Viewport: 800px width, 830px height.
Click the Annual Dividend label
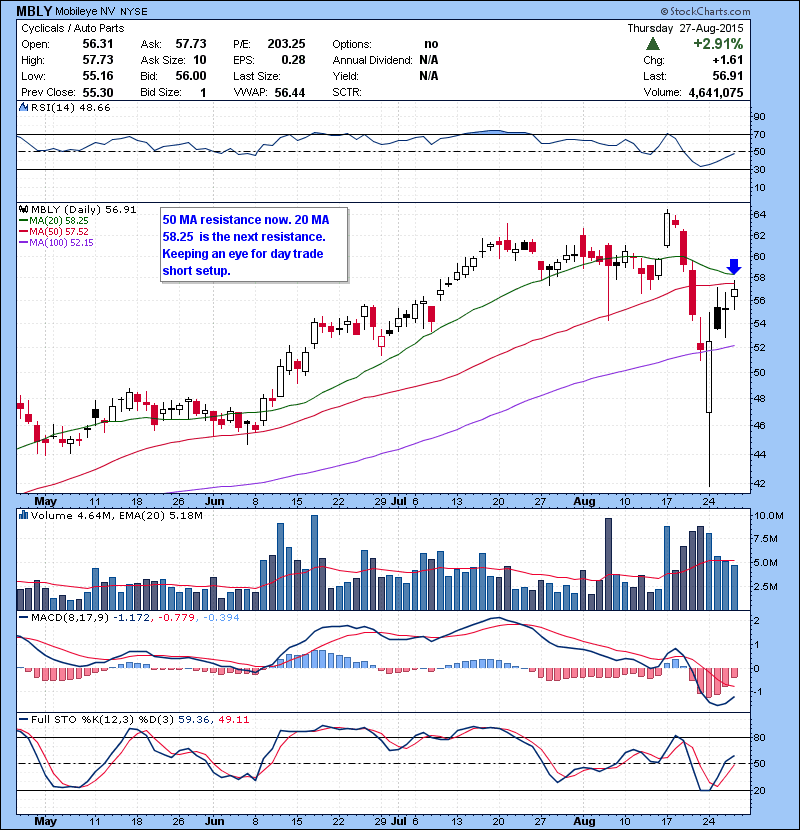point(372,60)
